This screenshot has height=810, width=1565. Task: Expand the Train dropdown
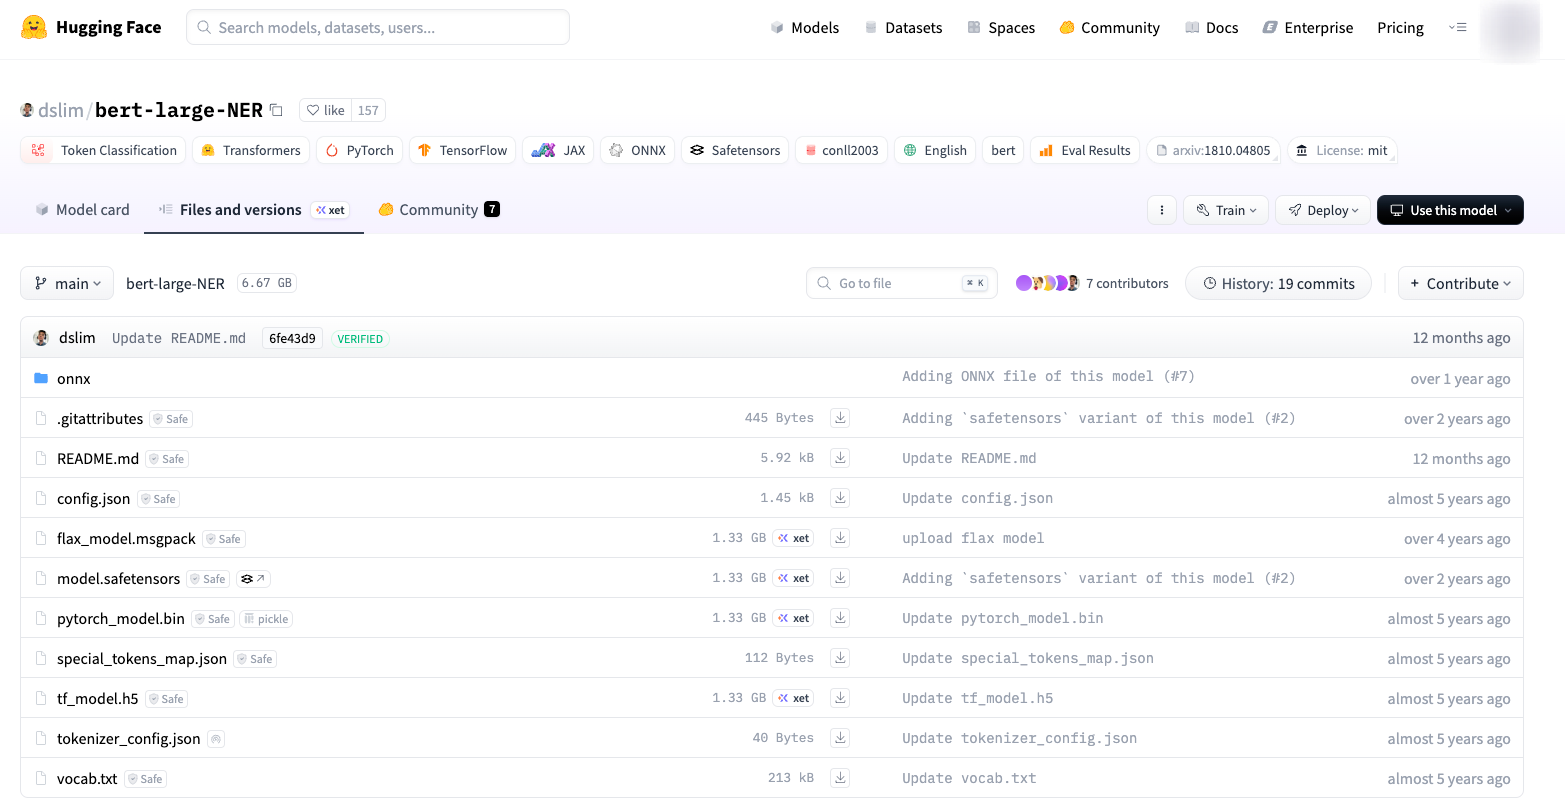click(1226, 210)
